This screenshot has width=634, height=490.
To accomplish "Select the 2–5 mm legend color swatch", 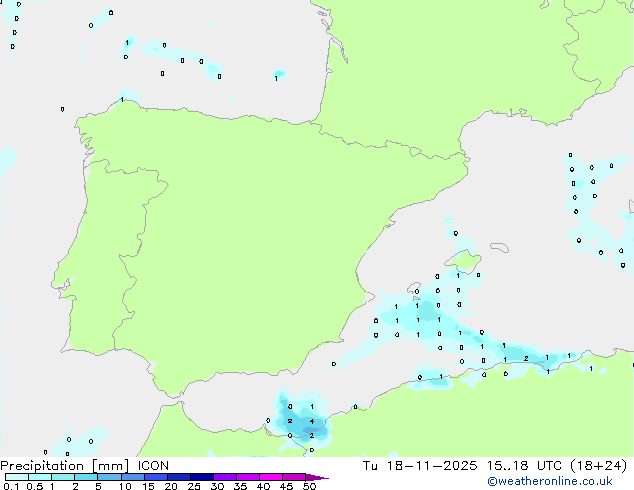I will pos(86,477).
